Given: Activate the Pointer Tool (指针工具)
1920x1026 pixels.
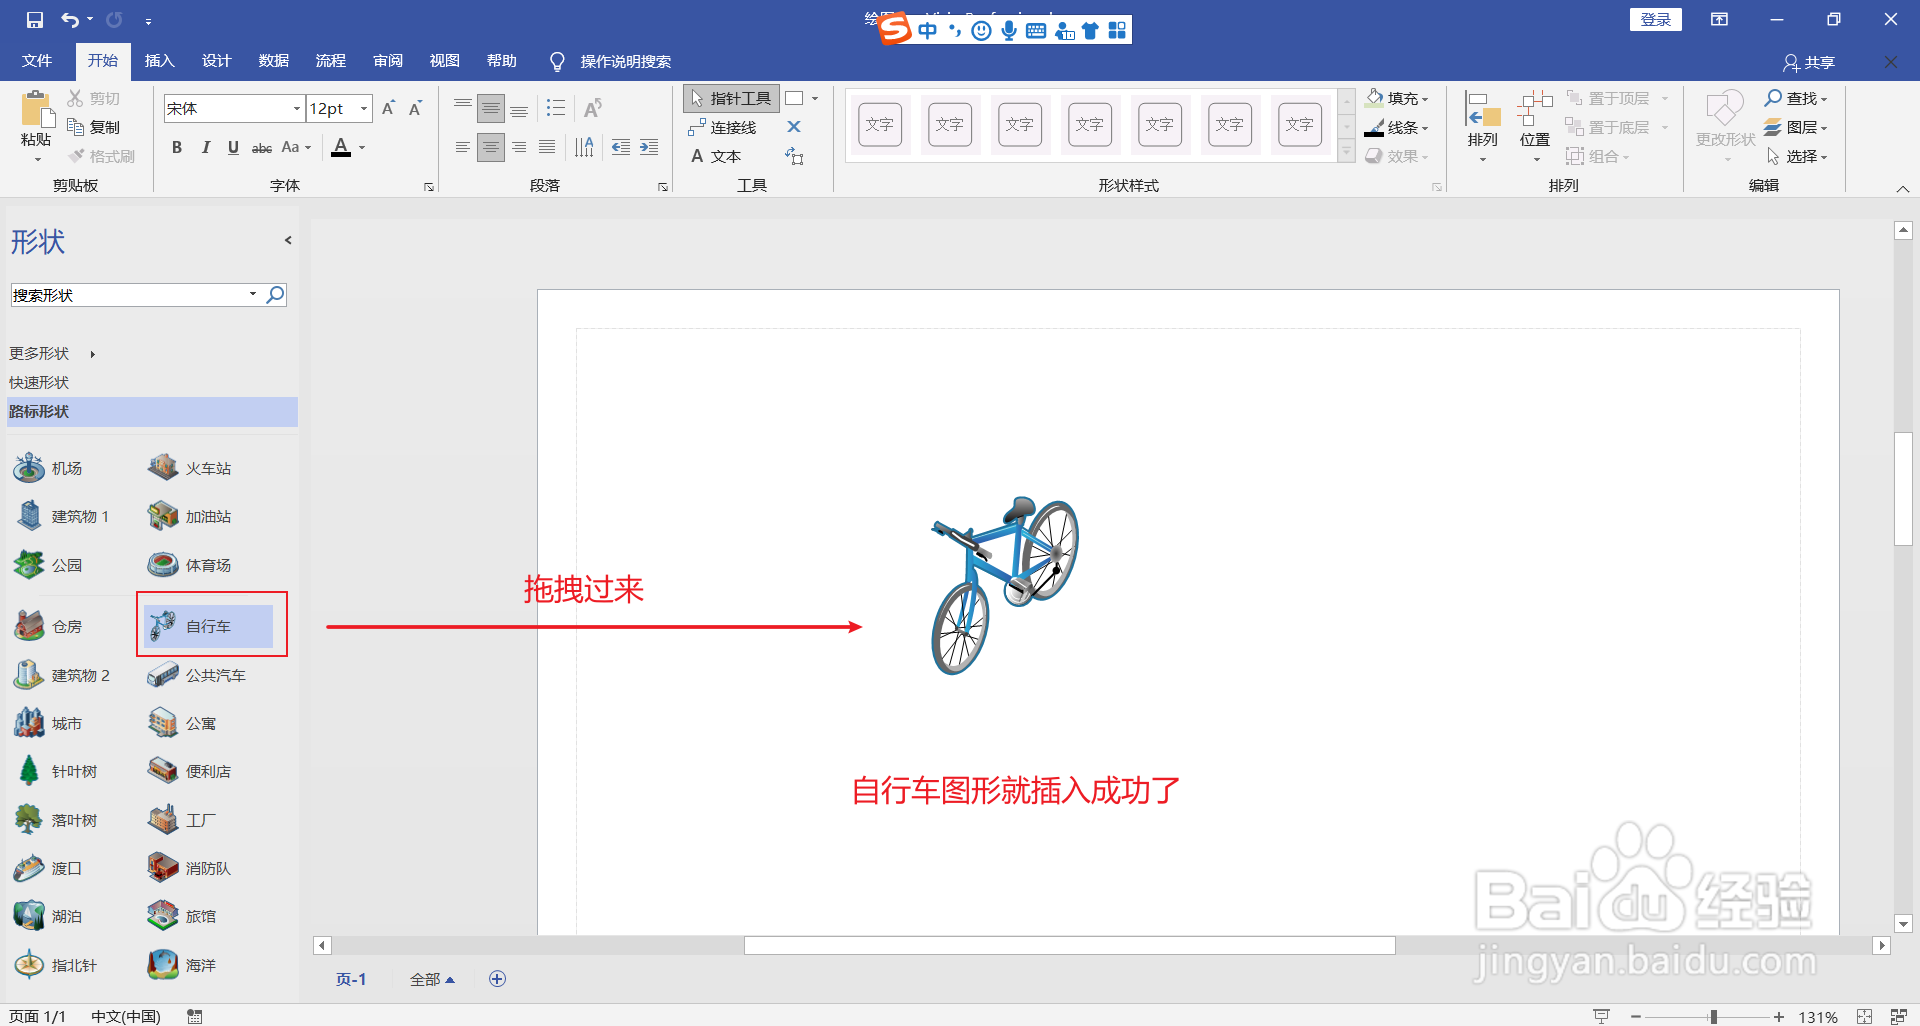Looking at the screenshot, I should coord(732,98).
